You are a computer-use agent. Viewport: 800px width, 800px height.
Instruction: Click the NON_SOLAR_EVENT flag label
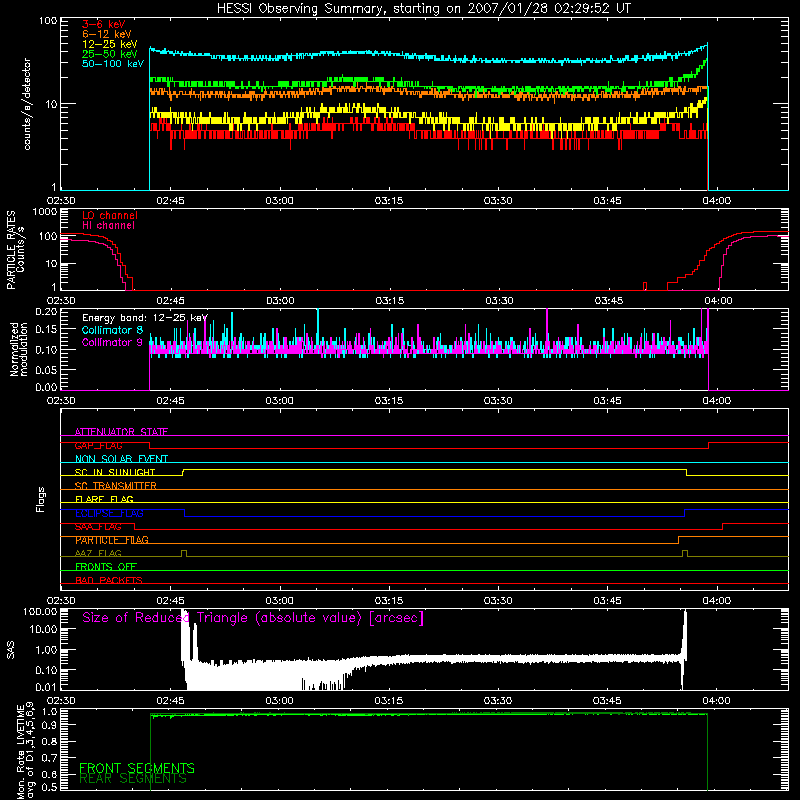[121, 459]
